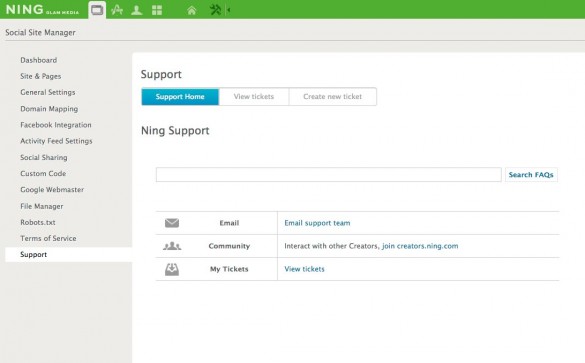Click into the FAQ search field
The width and height of the screenshot is (585, 363).
click(329, 175)
